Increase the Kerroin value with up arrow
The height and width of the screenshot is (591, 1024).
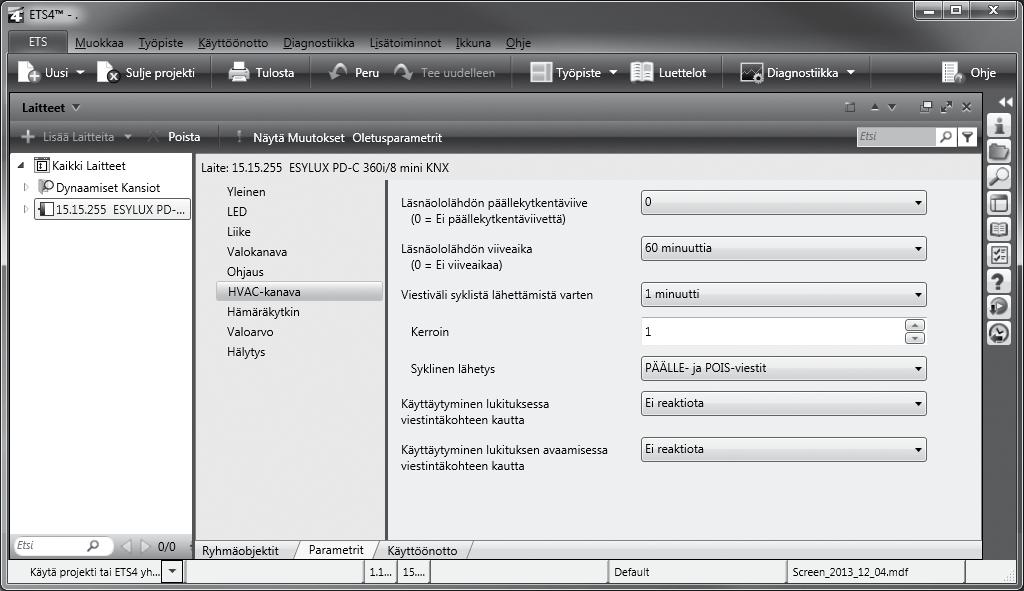point(915,325)
